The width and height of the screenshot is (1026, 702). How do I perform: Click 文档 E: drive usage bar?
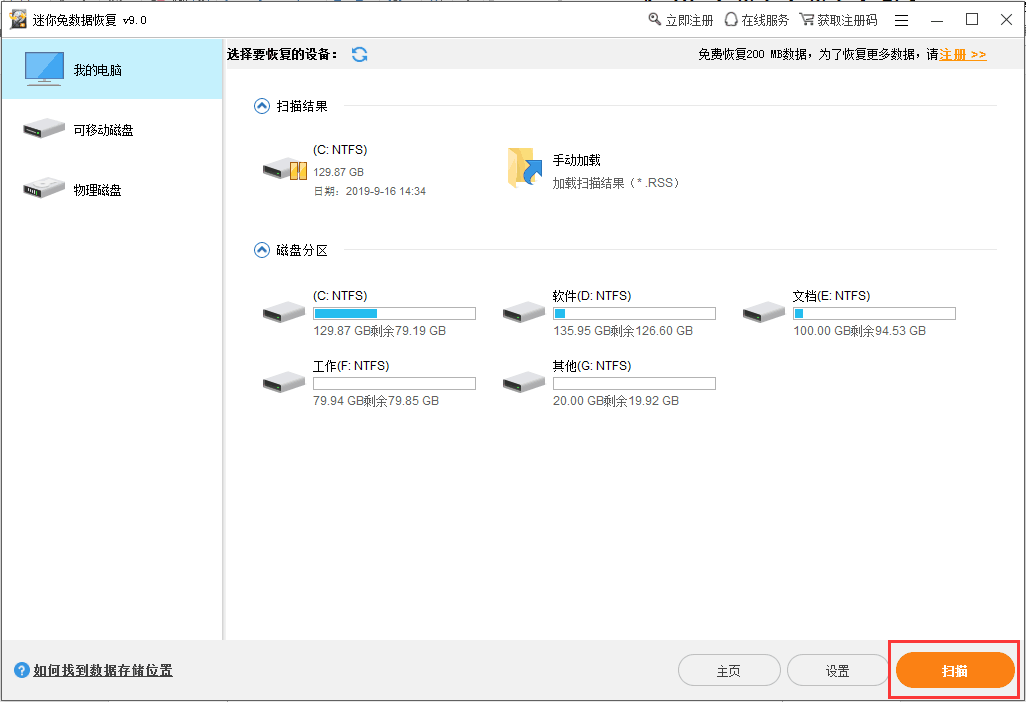point(874,313)
